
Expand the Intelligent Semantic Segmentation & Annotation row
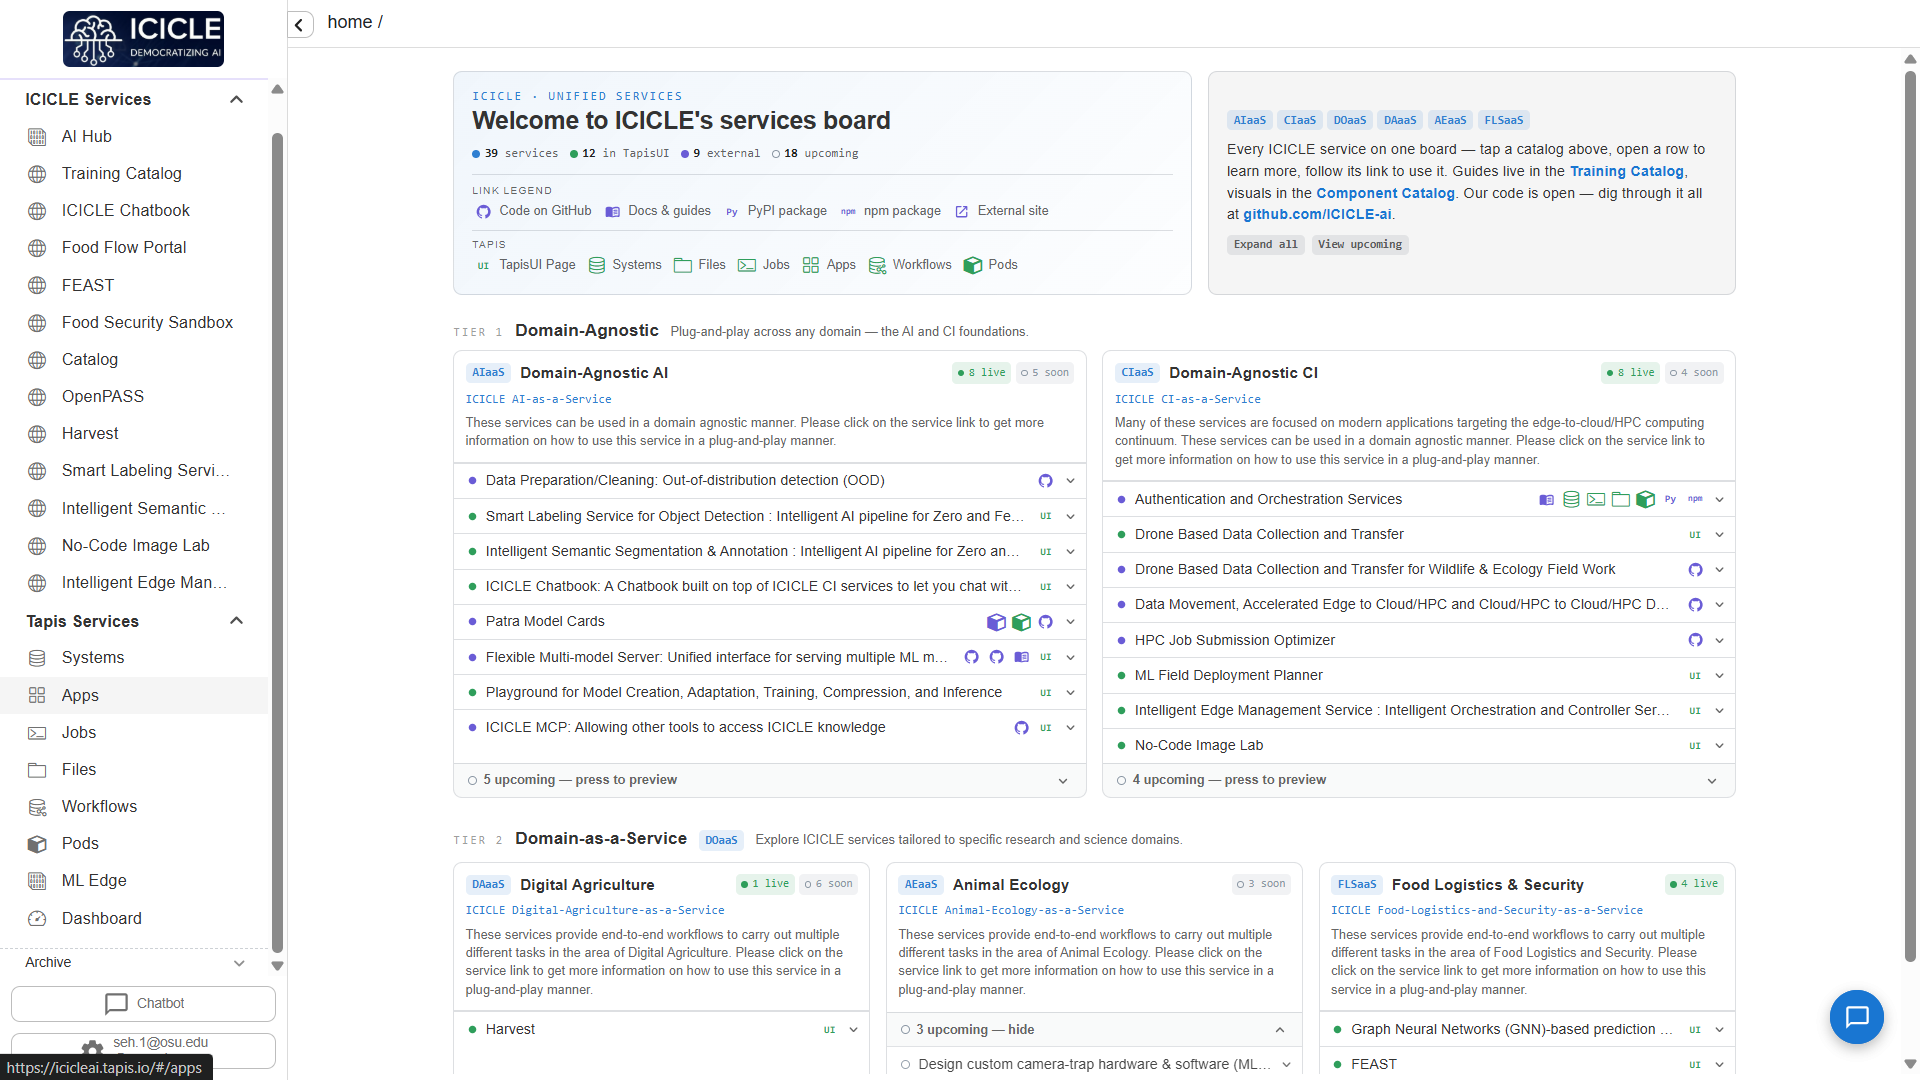[x=1070, y=552]
